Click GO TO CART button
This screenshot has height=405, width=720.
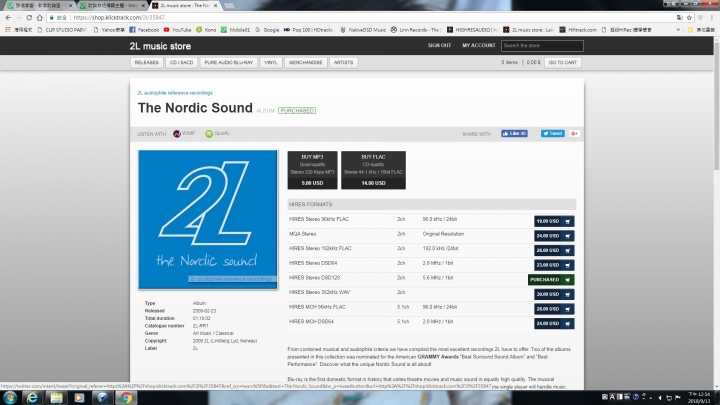(x=562, y=62)
